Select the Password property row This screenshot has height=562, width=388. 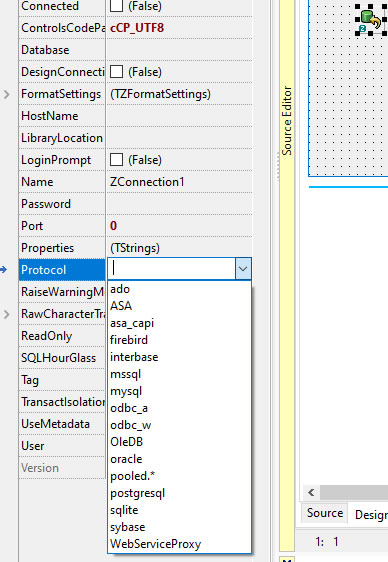click(x=136, y=204)
